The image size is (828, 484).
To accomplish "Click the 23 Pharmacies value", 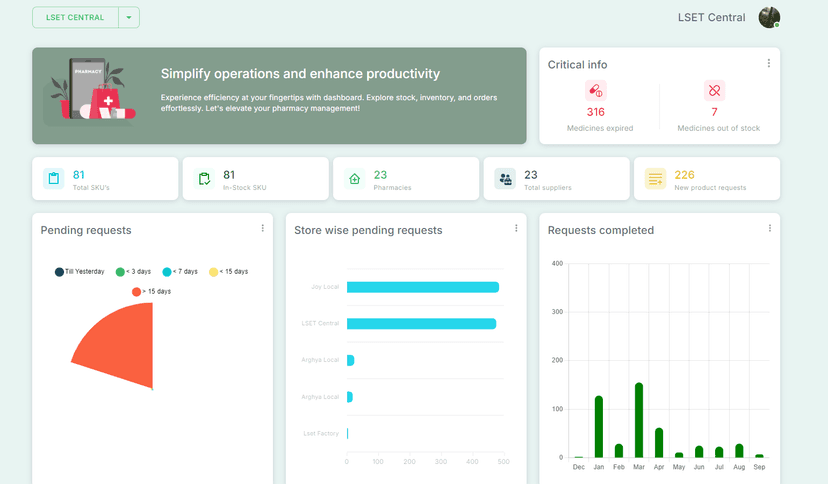I will 380,175.
